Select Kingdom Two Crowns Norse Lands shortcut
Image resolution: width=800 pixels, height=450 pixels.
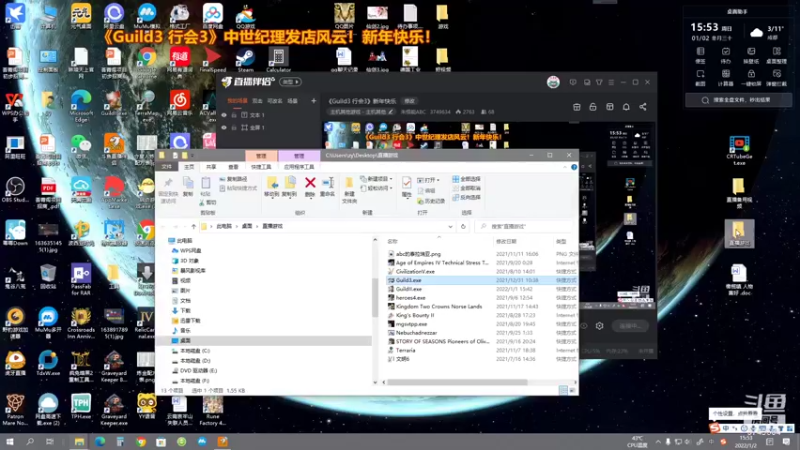[438, 307]
